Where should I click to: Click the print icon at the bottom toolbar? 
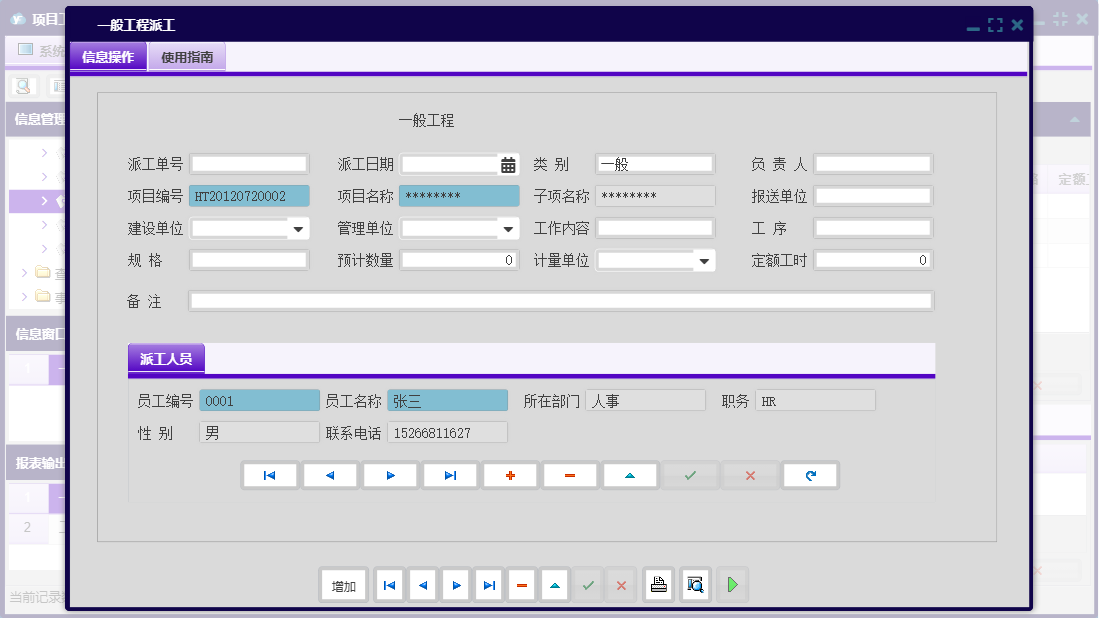[658, 585]
